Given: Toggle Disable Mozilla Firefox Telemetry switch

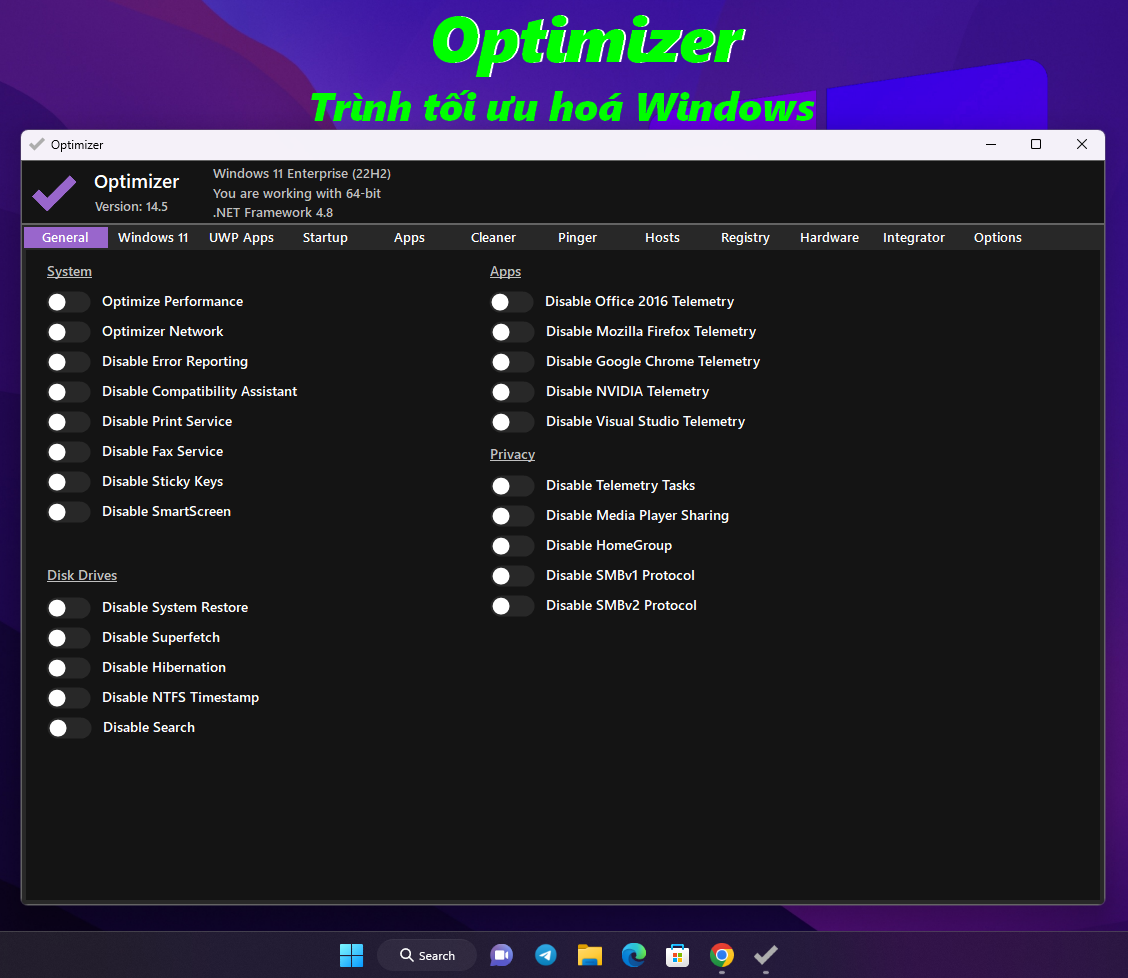Looking at the screenshot, I should click(x=512, y=332).
